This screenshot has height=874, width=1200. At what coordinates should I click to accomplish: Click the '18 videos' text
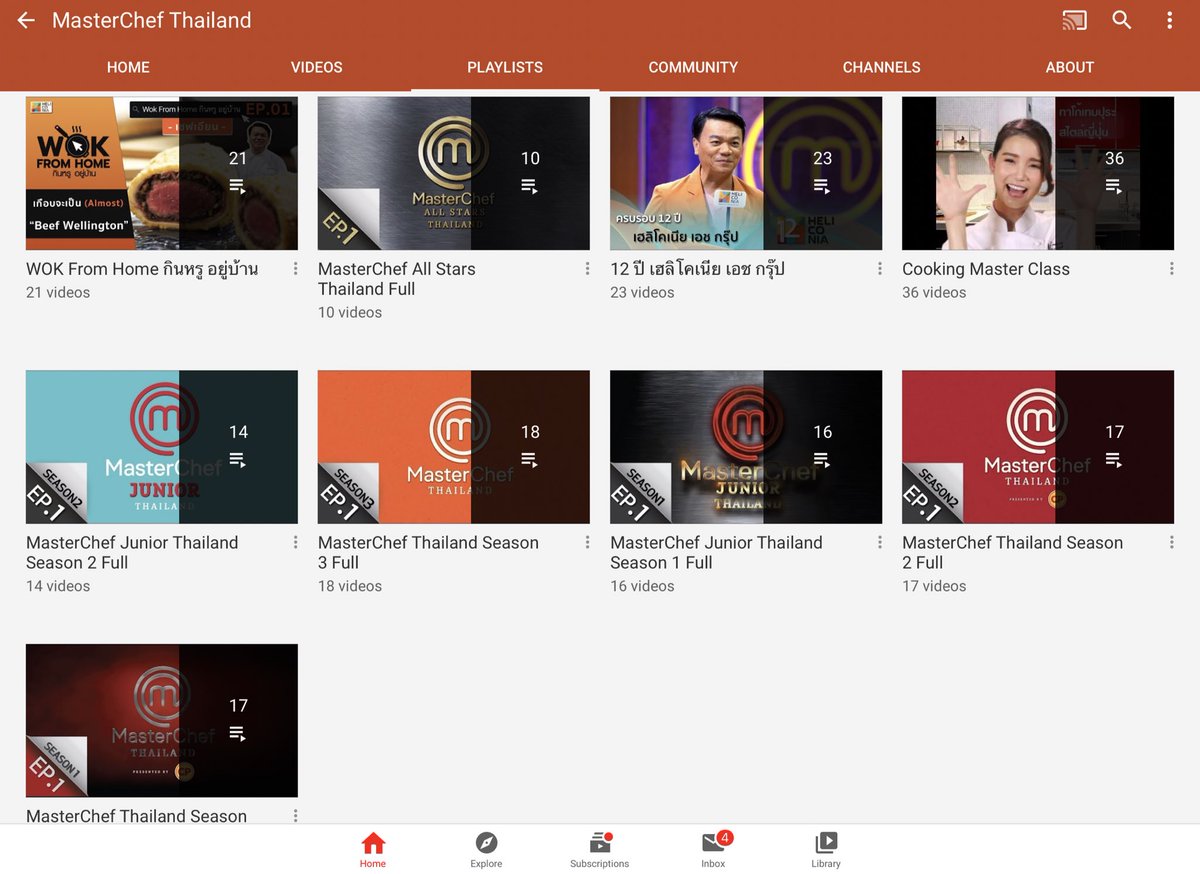(x=350, y=586)
